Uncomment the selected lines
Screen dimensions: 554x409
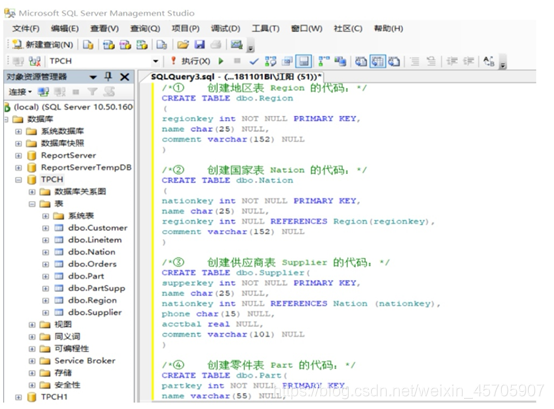tap(431, 61)
